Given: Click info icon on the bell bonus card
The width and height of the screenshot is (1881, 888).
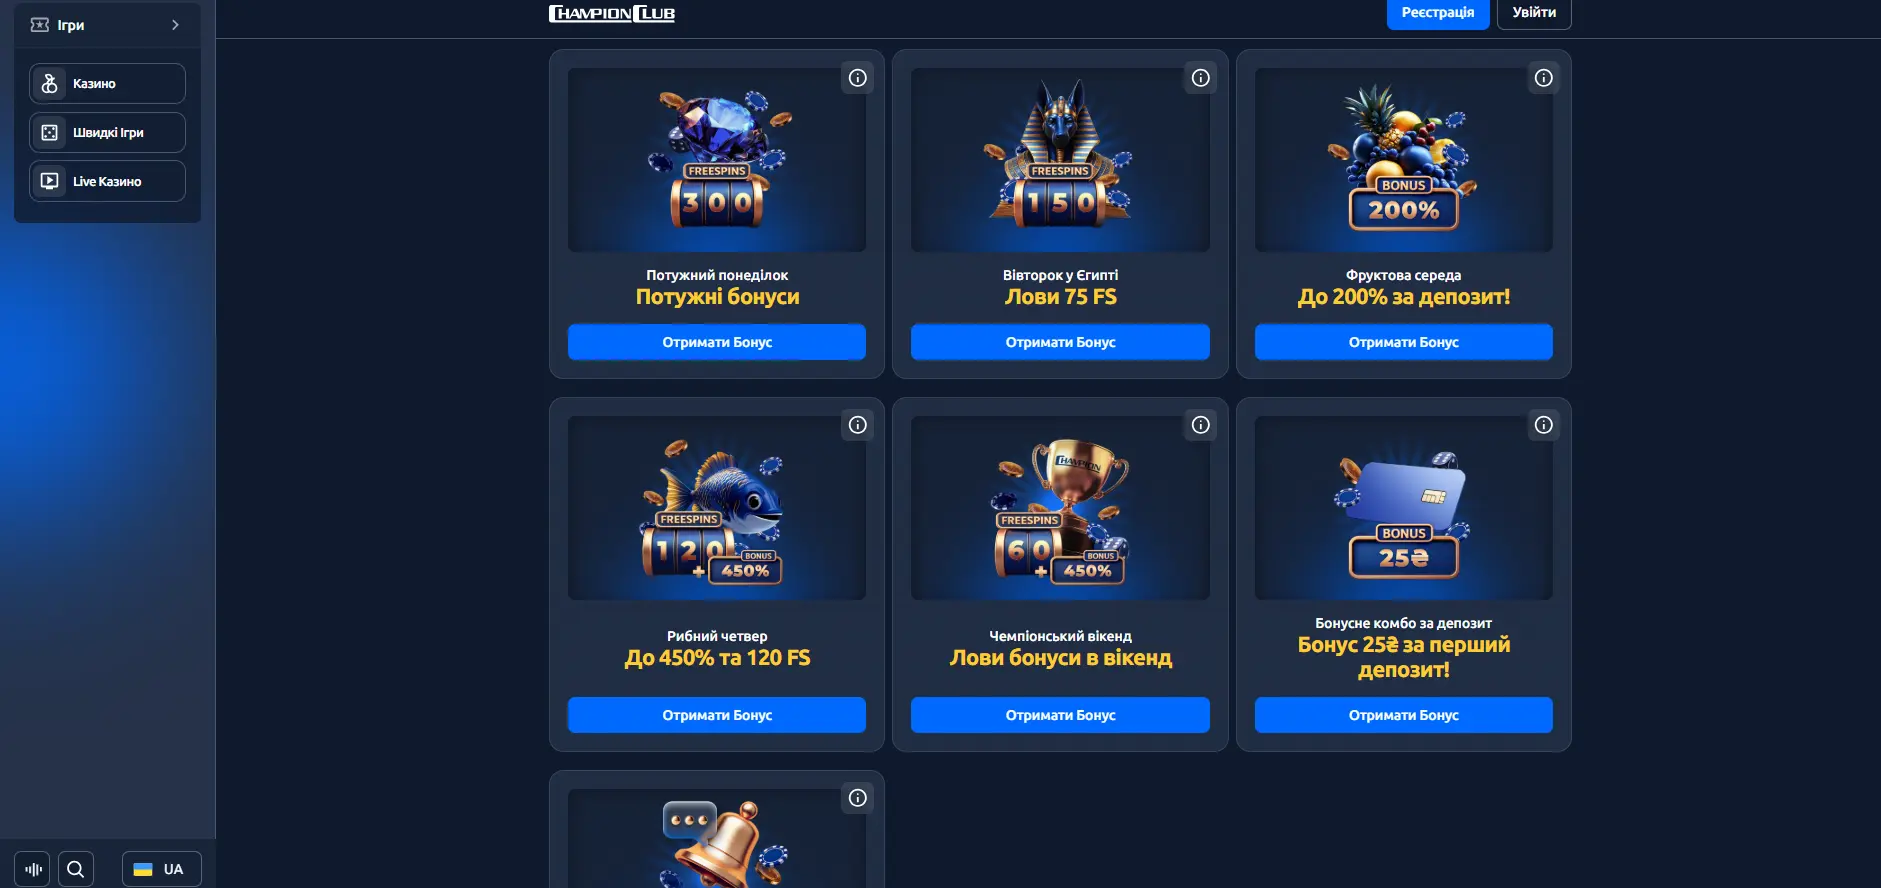Looking at the screenshot, I should [858, 798].
